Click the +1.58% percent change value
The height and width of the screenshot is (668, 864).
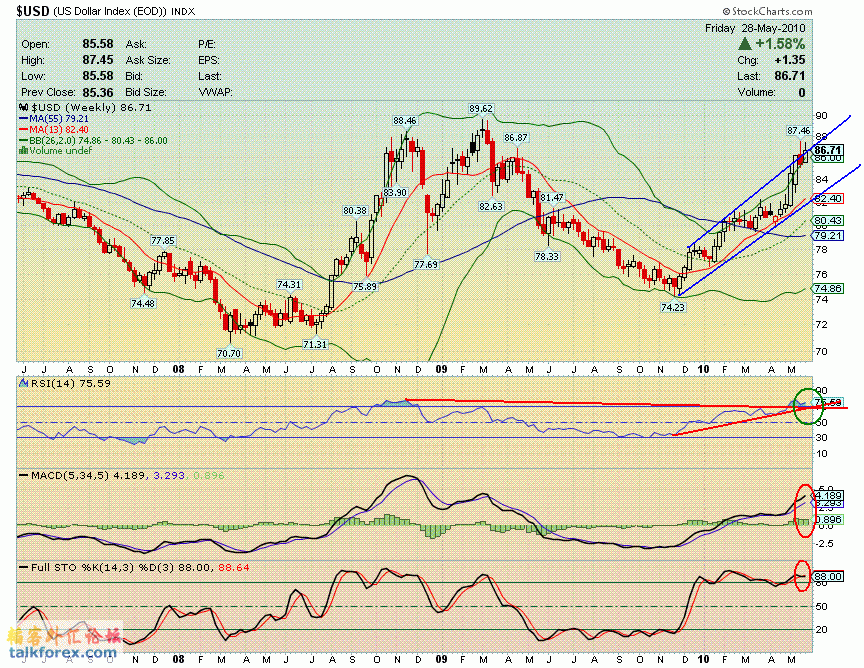(x=780, y=44)
